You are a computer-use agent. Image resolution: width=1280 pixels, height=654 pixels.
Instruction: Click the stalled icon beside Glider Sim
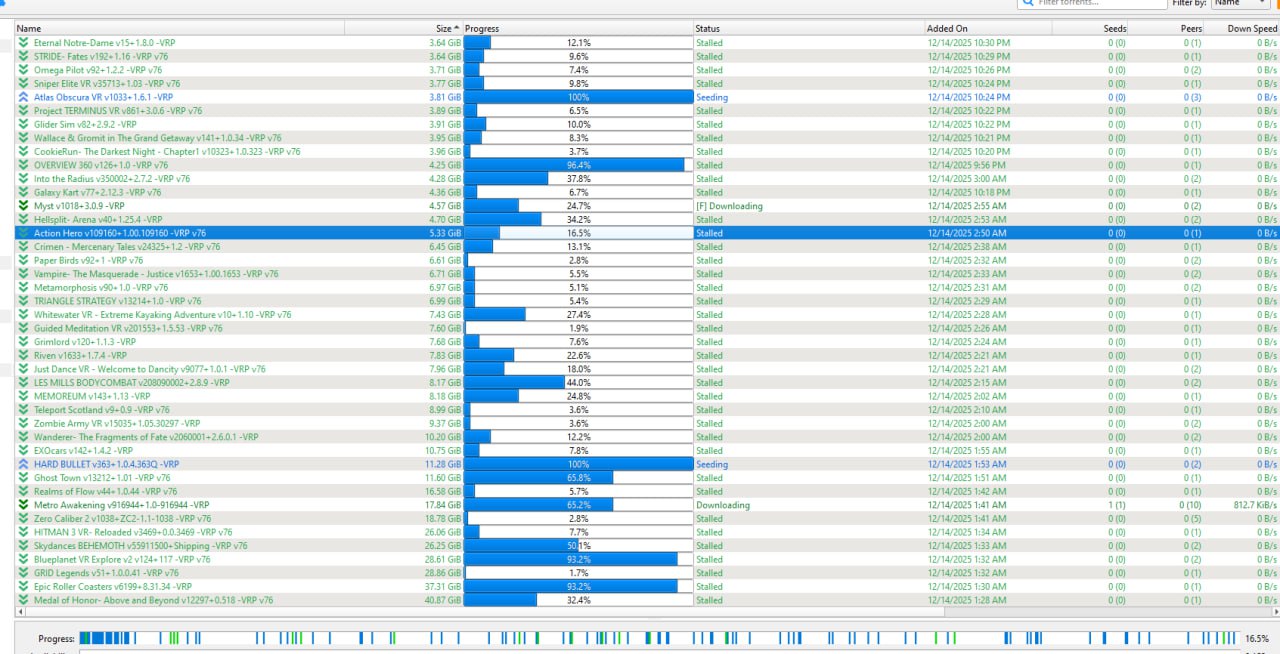point(23,124)
